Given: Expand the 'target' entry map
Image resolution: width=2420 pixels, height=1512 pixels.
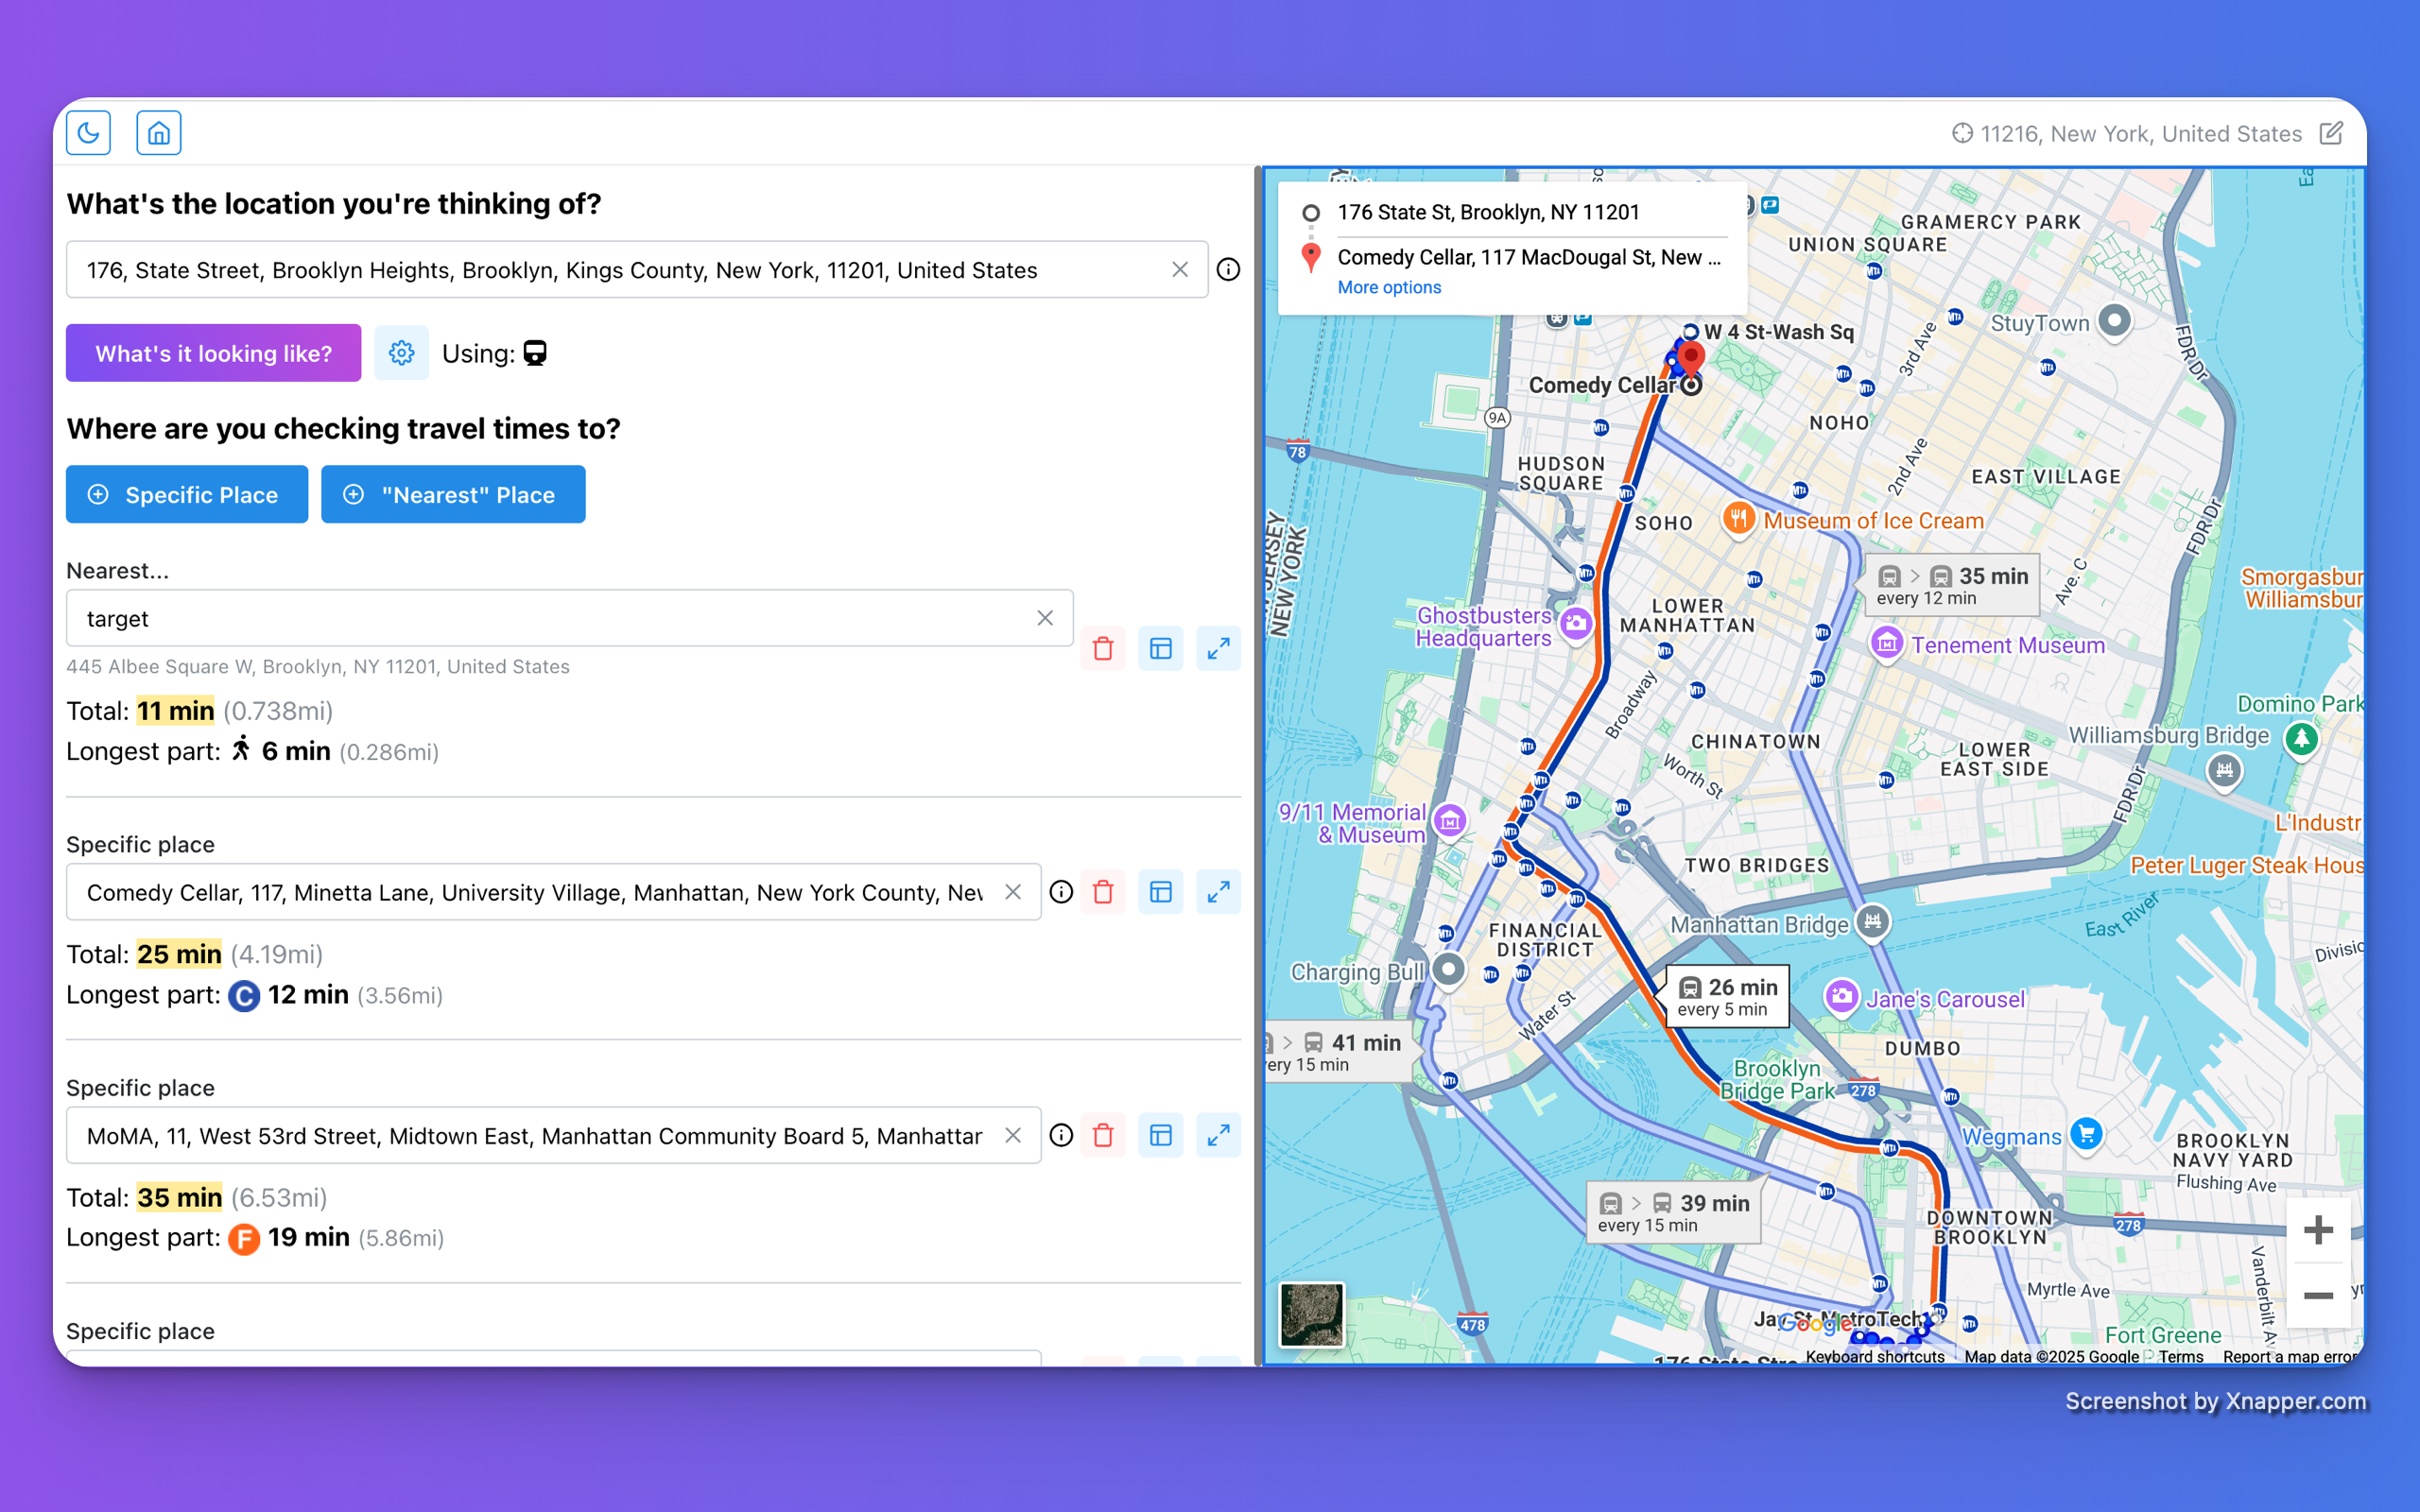Looking at the screenshot, I should tap(1218, 648).
